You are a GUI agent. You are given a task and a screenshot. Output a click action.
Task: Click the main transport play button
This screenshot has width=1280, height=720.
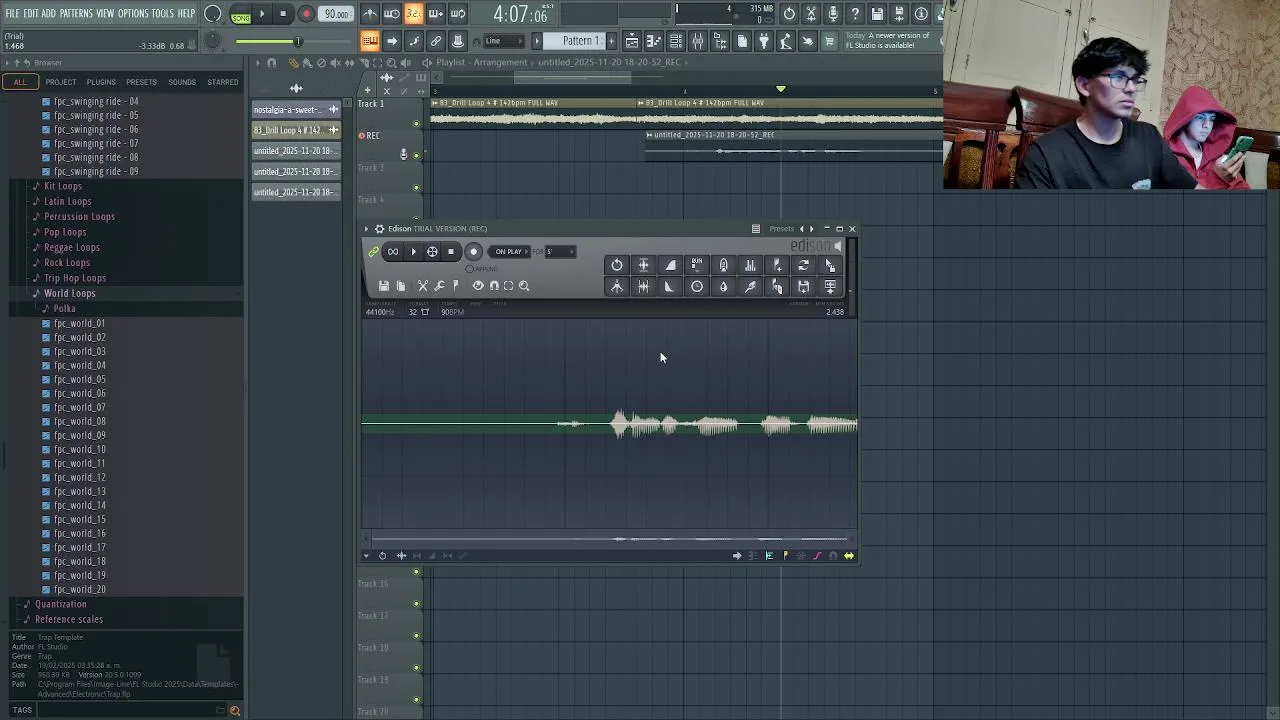tap(262, 14)
